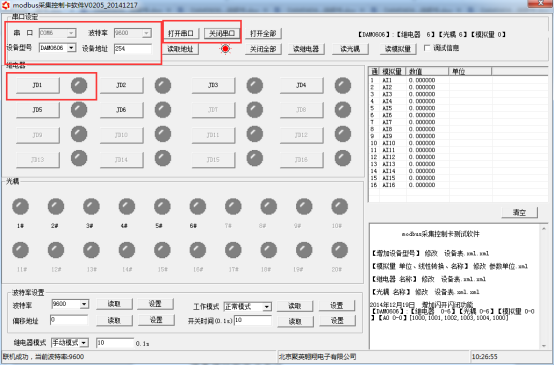Click the JD1 relay indicator lamp
The width and height of the screenshot is (554, 365).
click(x=79, y=86)
